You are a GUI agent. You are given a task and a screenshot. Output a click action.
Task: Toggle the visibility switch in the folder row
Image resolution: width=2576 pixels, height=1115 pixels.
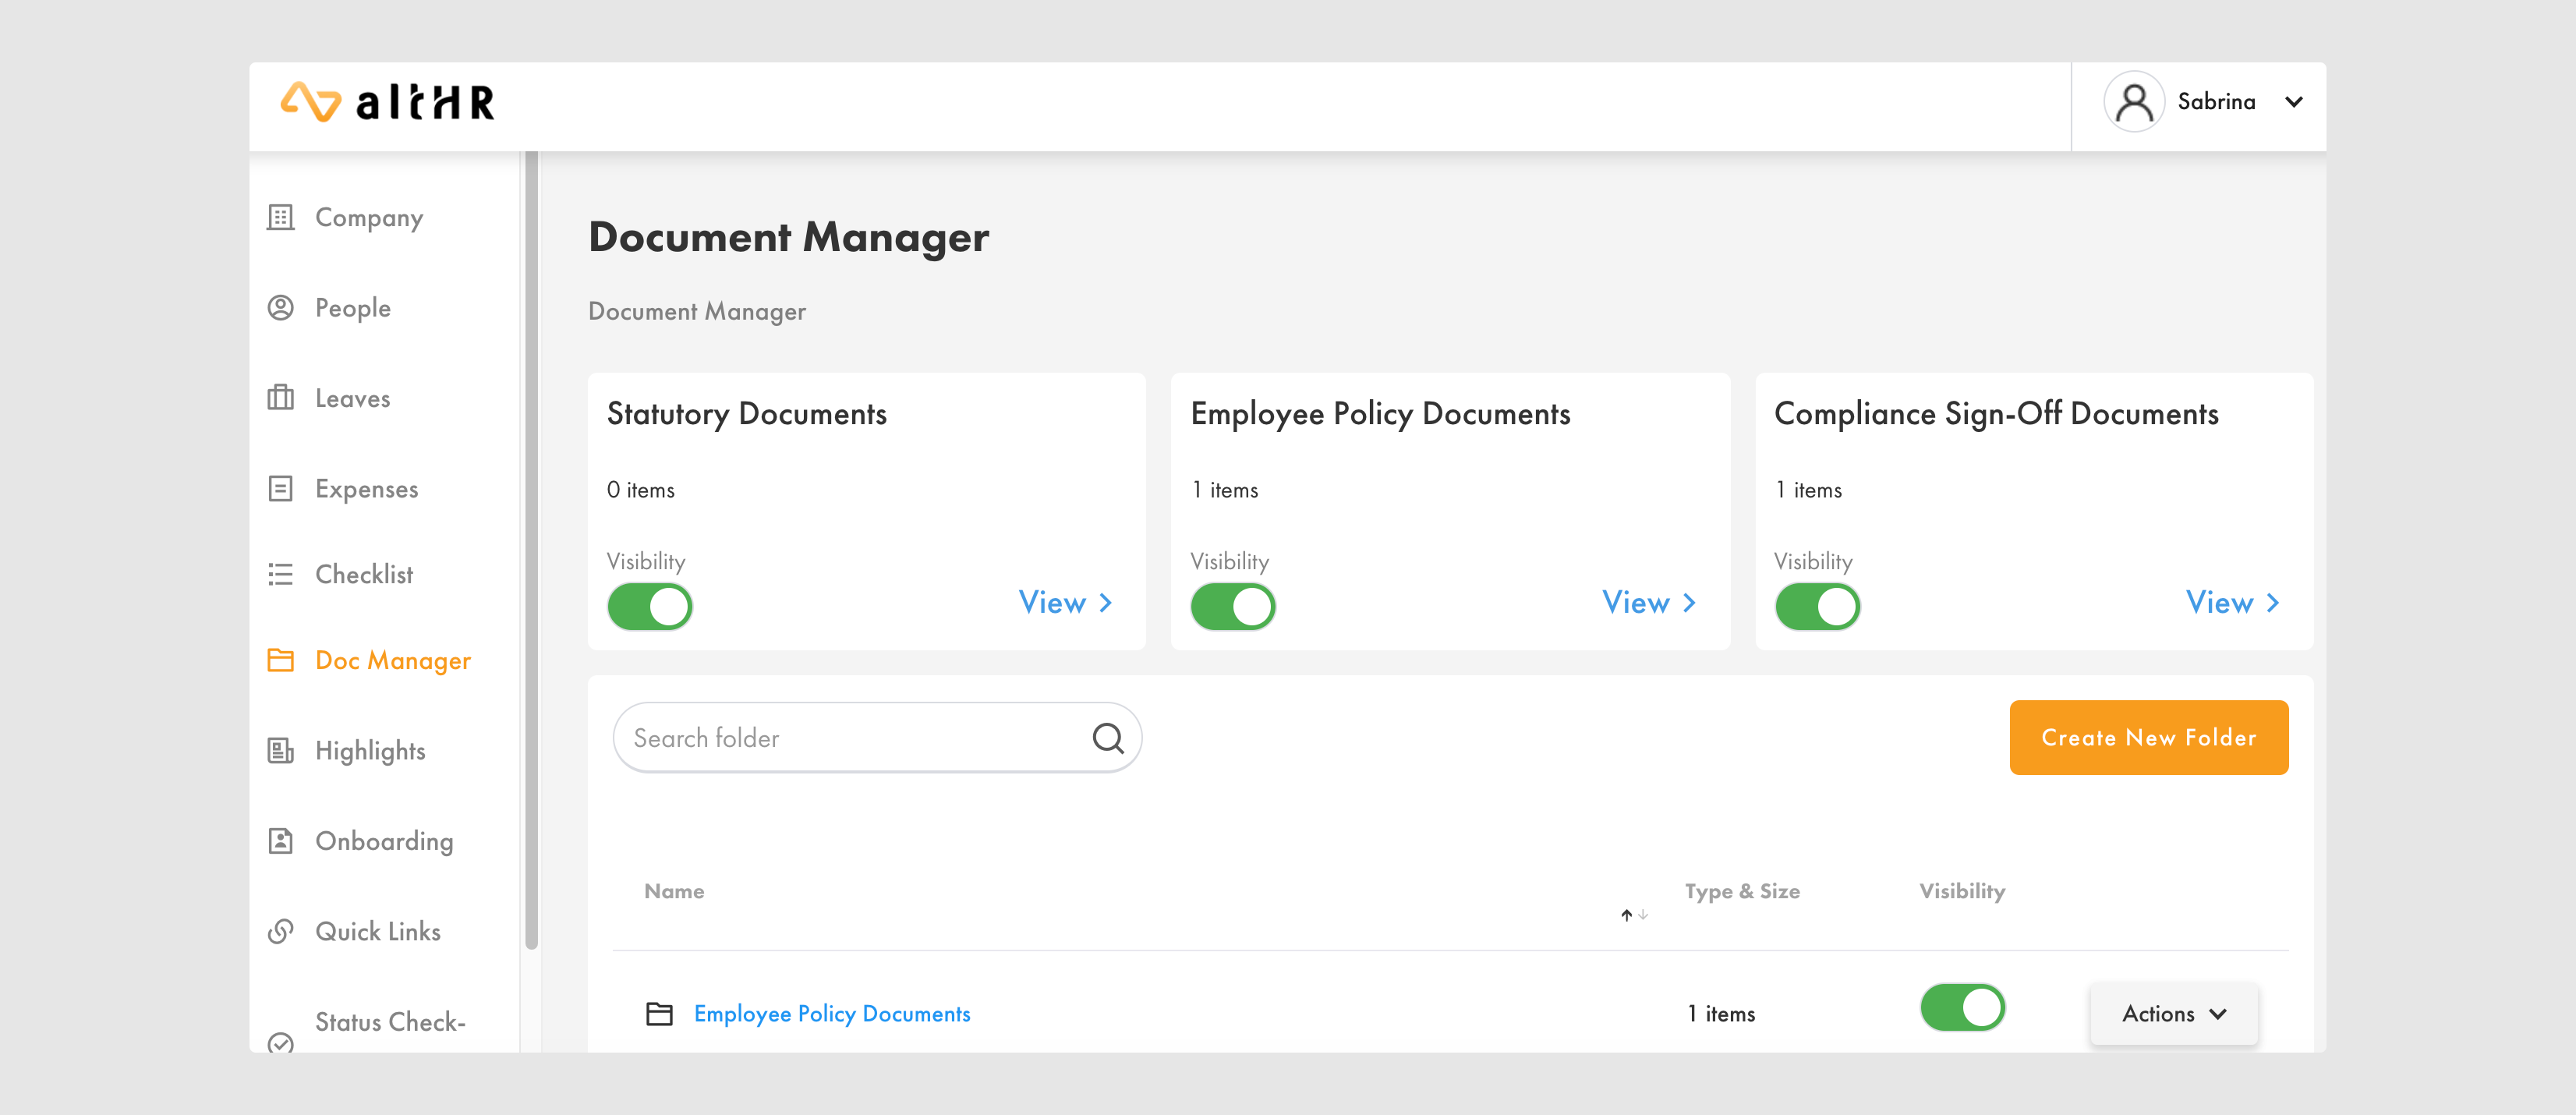pyautogui.click(x=1963, y=1007)
